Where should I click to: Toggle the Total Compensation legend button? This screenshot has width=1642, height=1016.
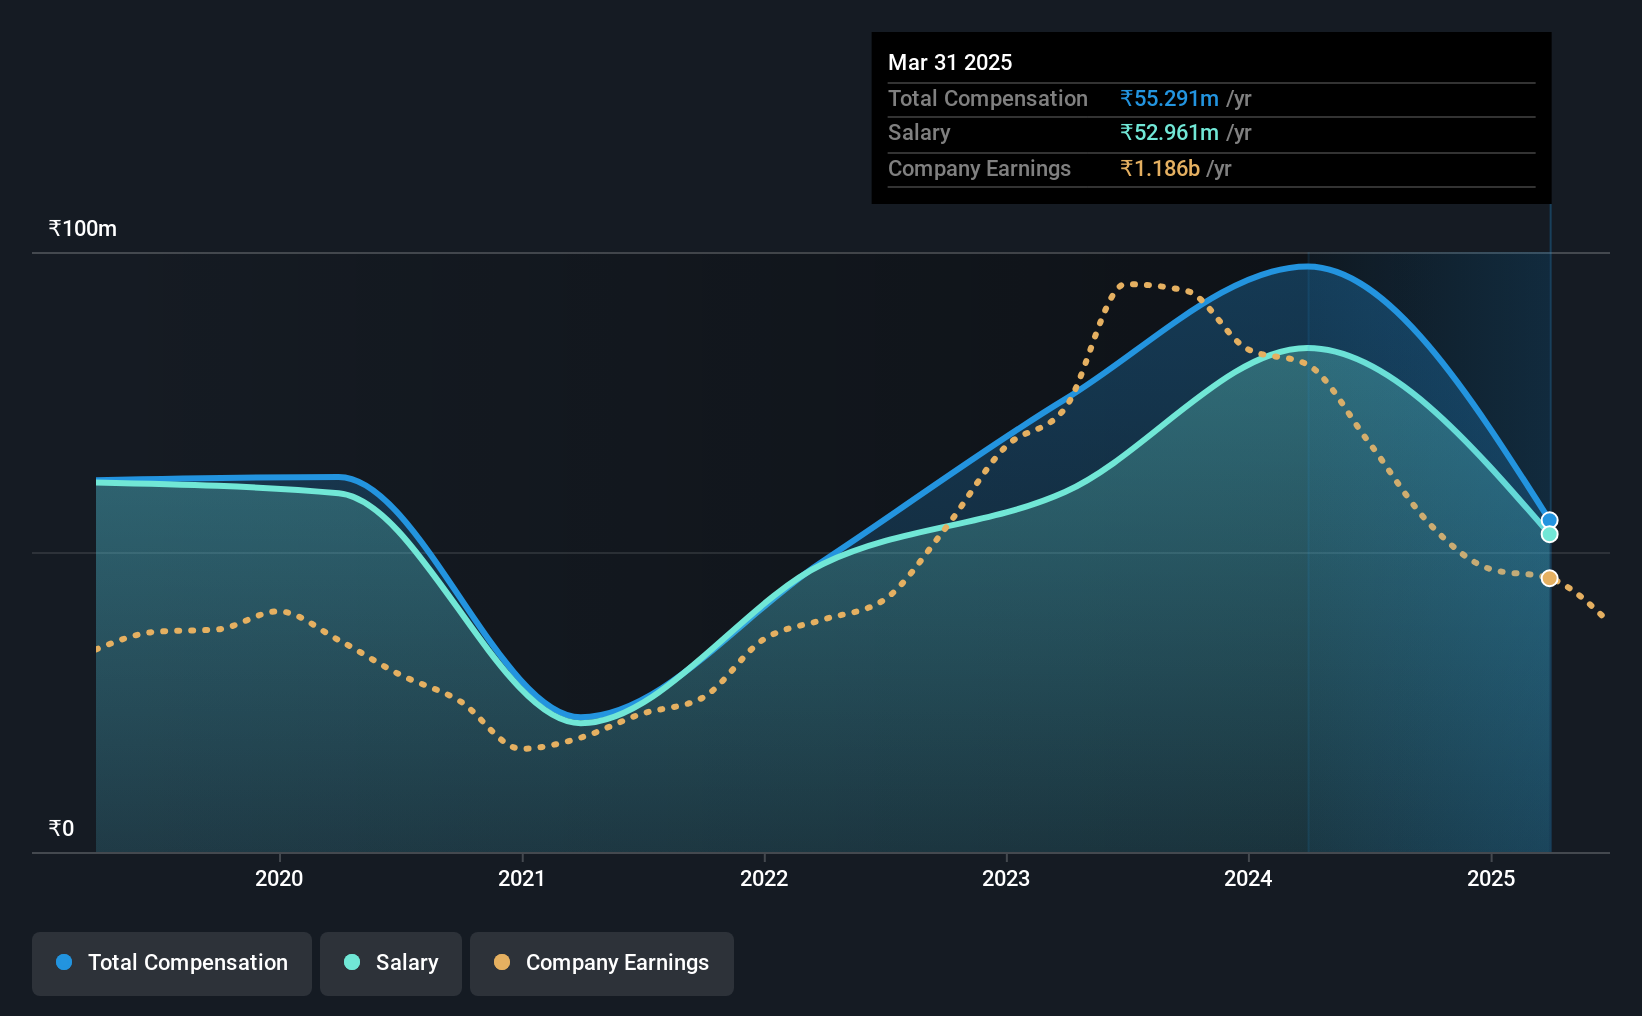point(172,963)
